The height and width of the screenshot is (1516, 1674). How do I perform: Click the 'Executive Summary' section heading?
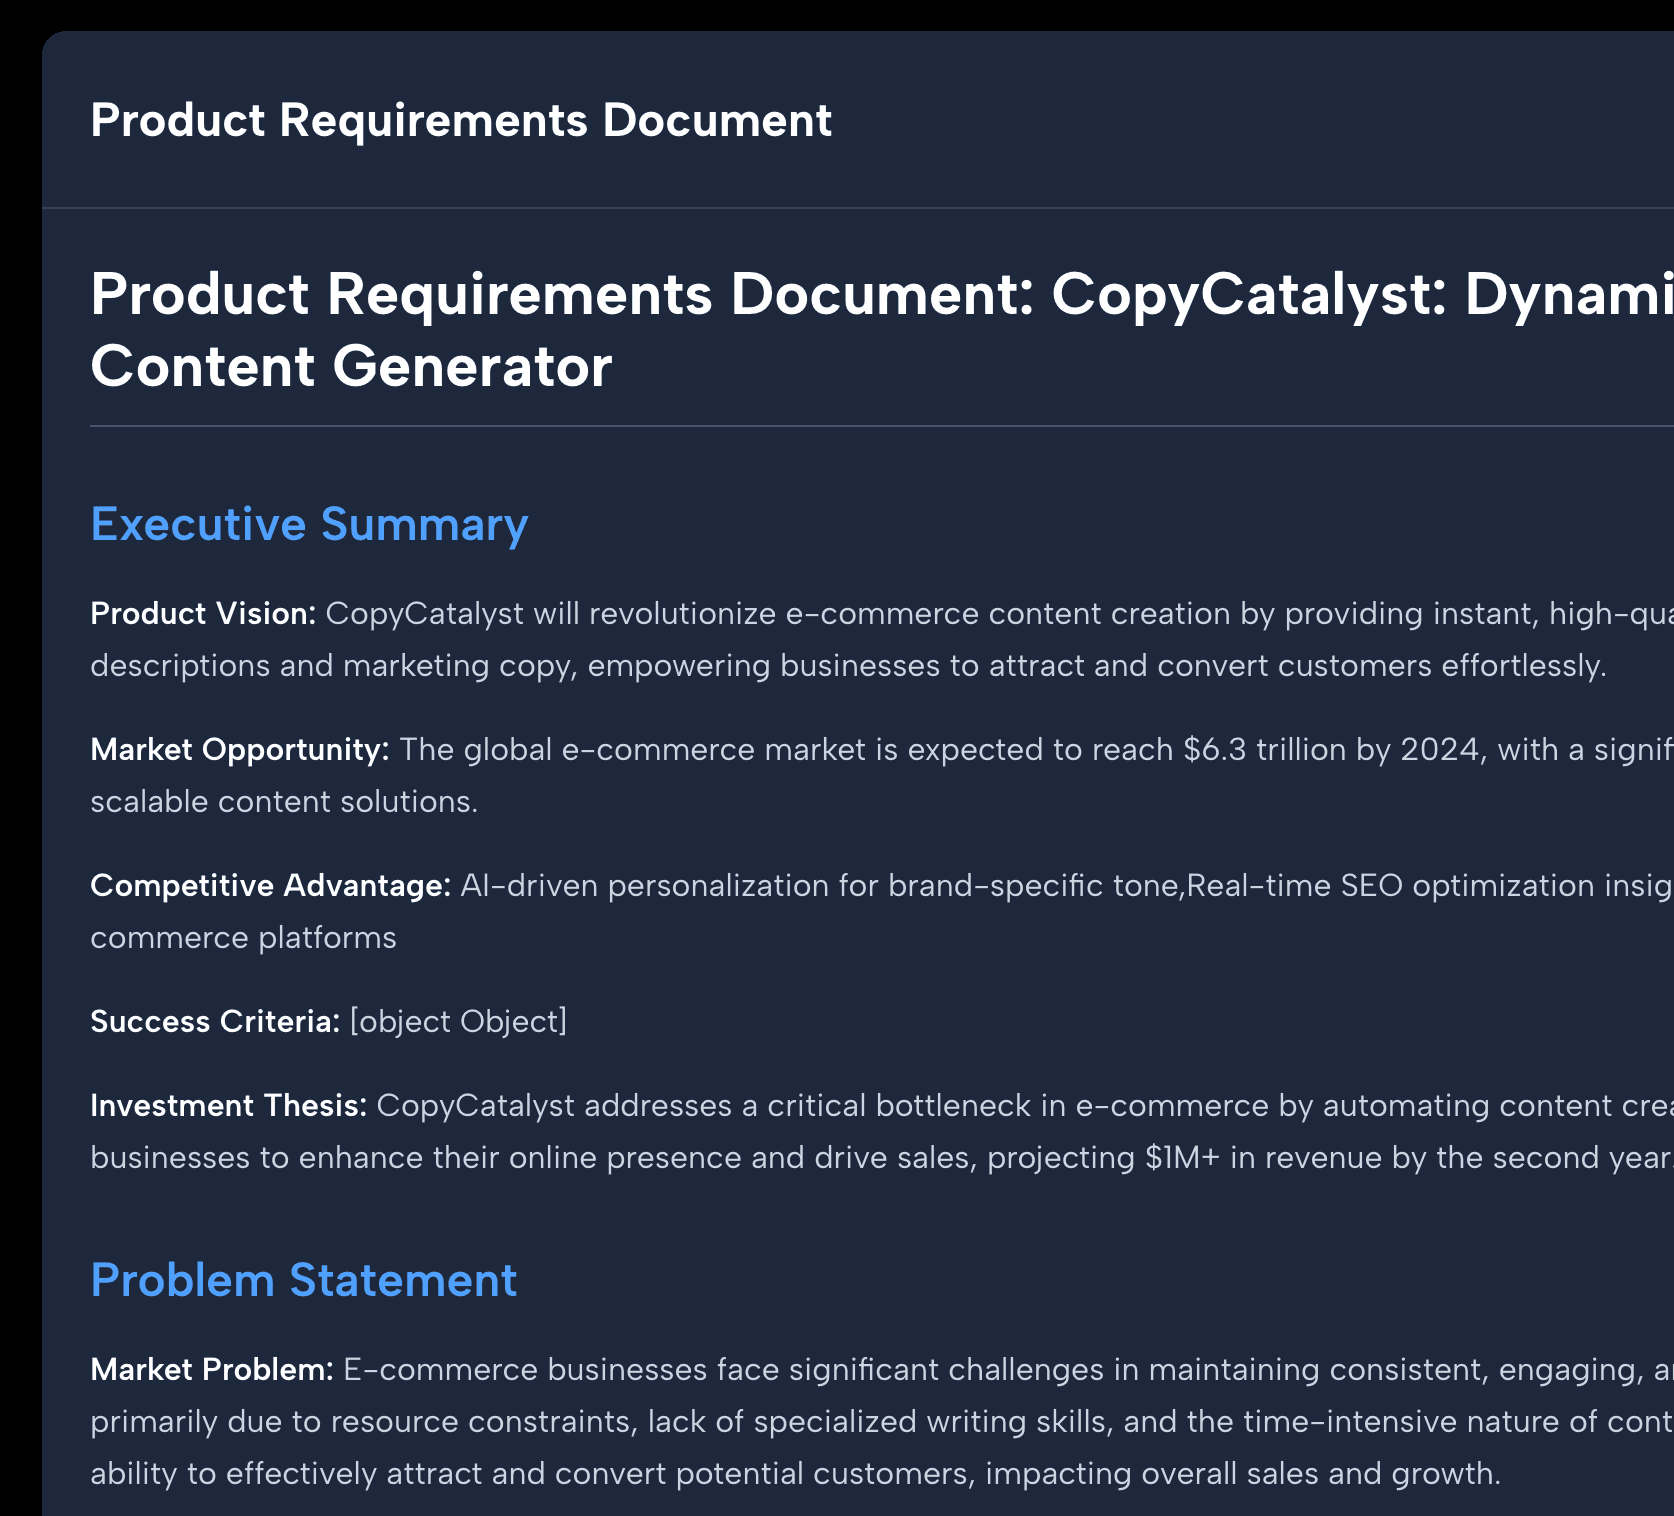(309, 524)
